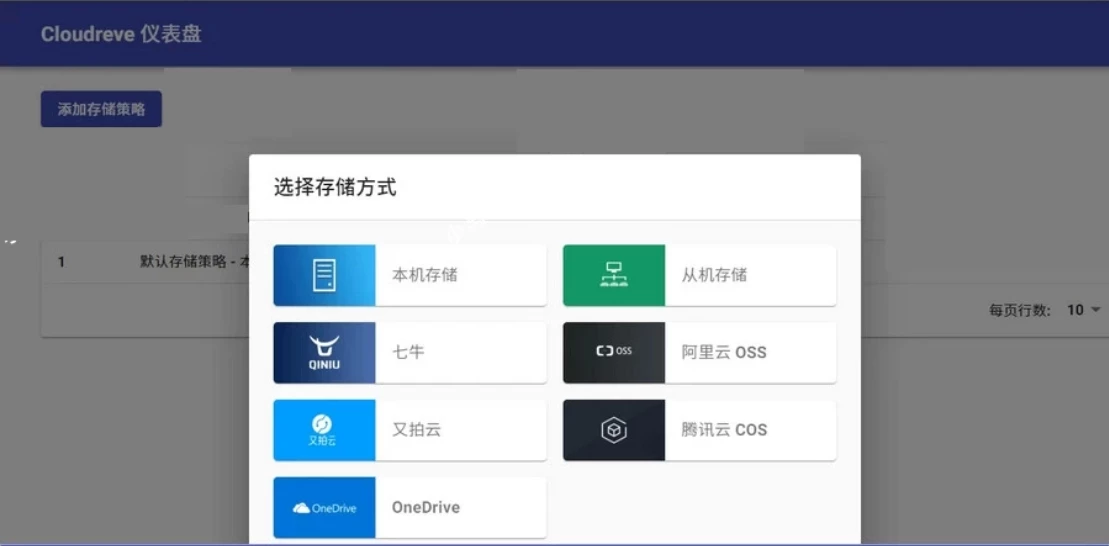Choose the Upyun (又拍云) blue logo
The image size is (1109, 546).
pyautogui.click(x=324, y=430)
